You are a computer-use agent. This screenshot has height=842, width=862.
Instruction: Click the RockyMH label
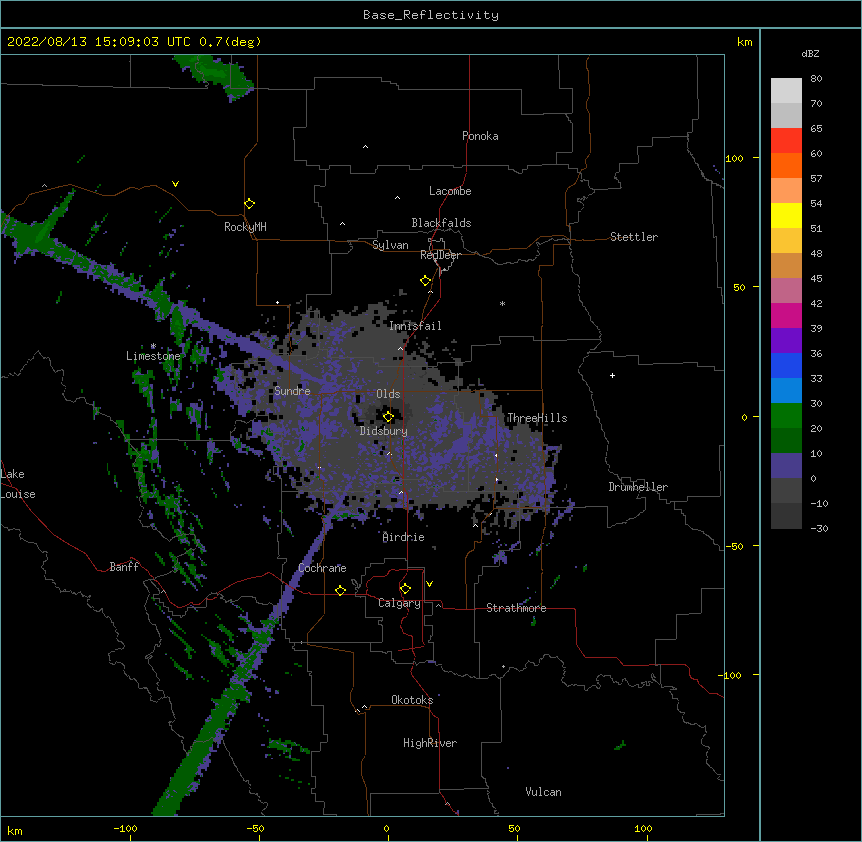(245, 227)
